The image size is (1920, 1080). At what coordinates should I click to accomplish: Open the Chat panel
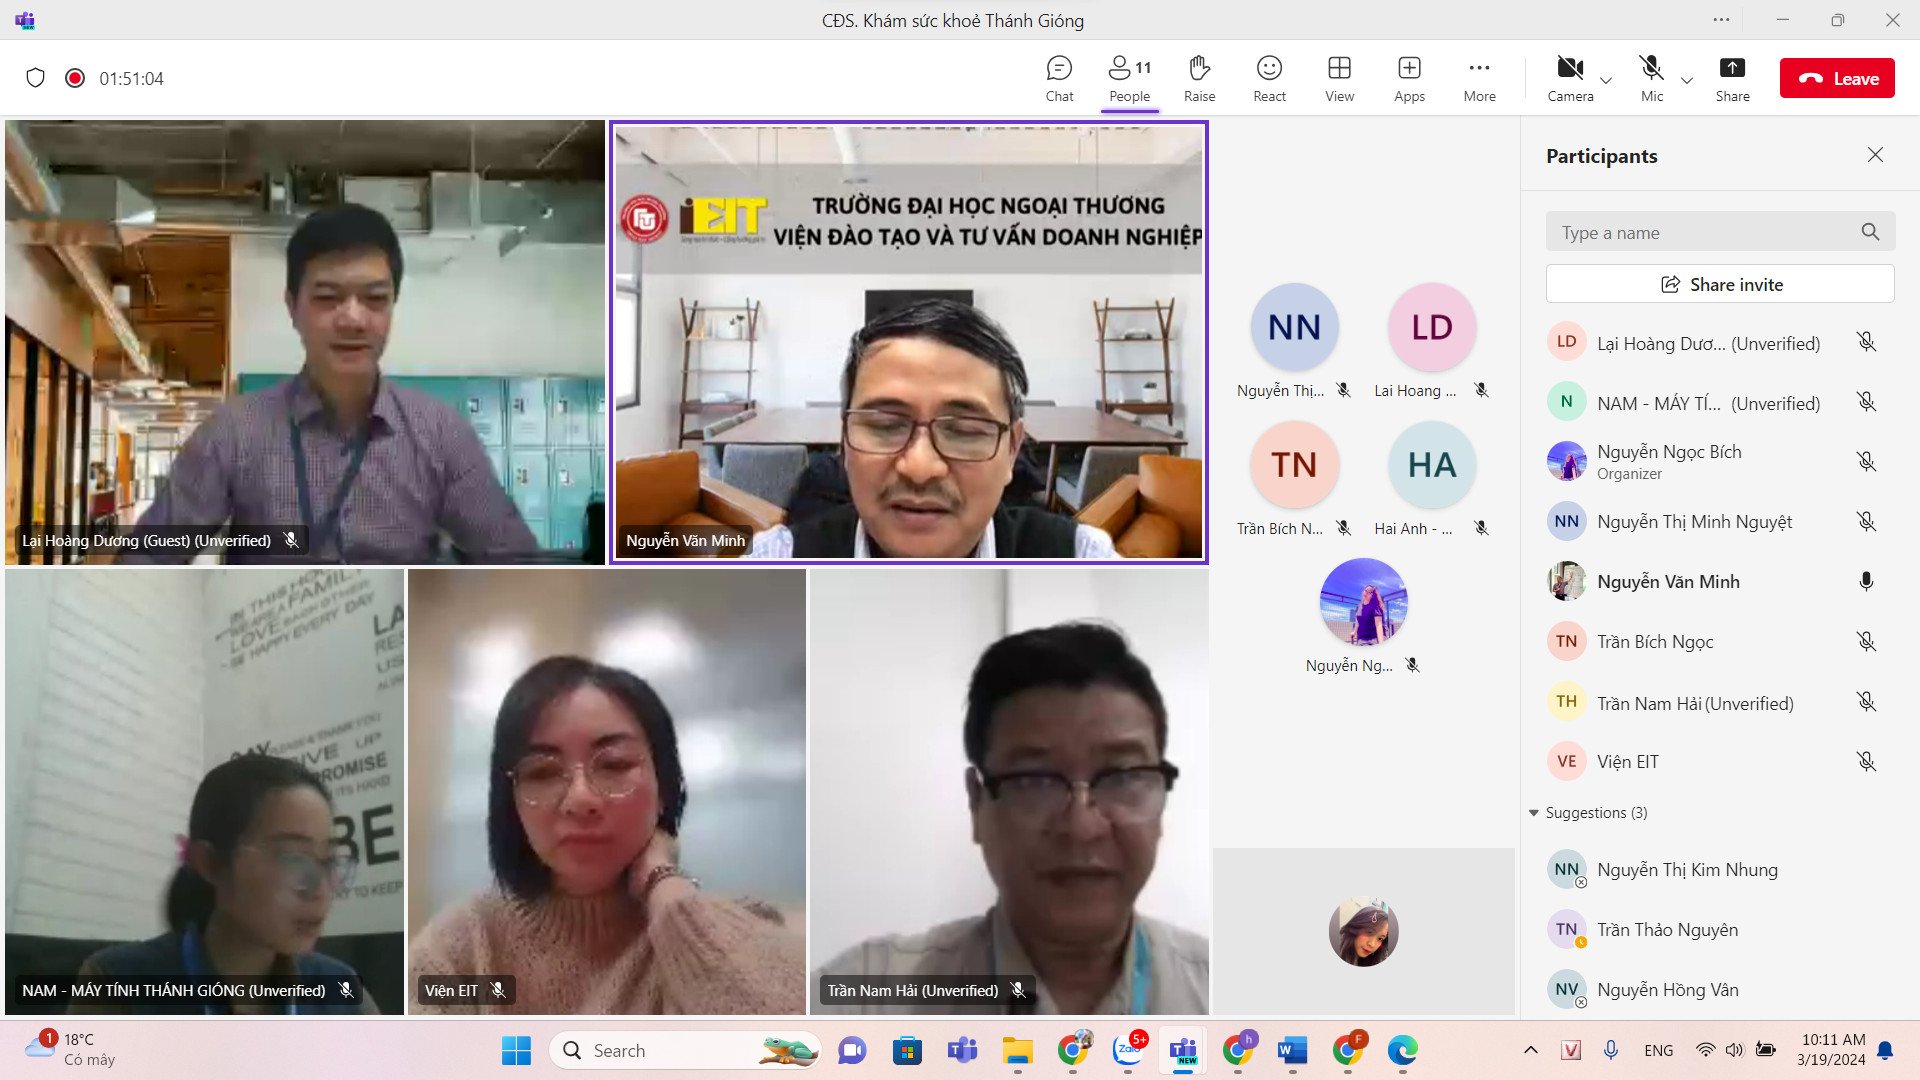click(x=1059, y=78)
